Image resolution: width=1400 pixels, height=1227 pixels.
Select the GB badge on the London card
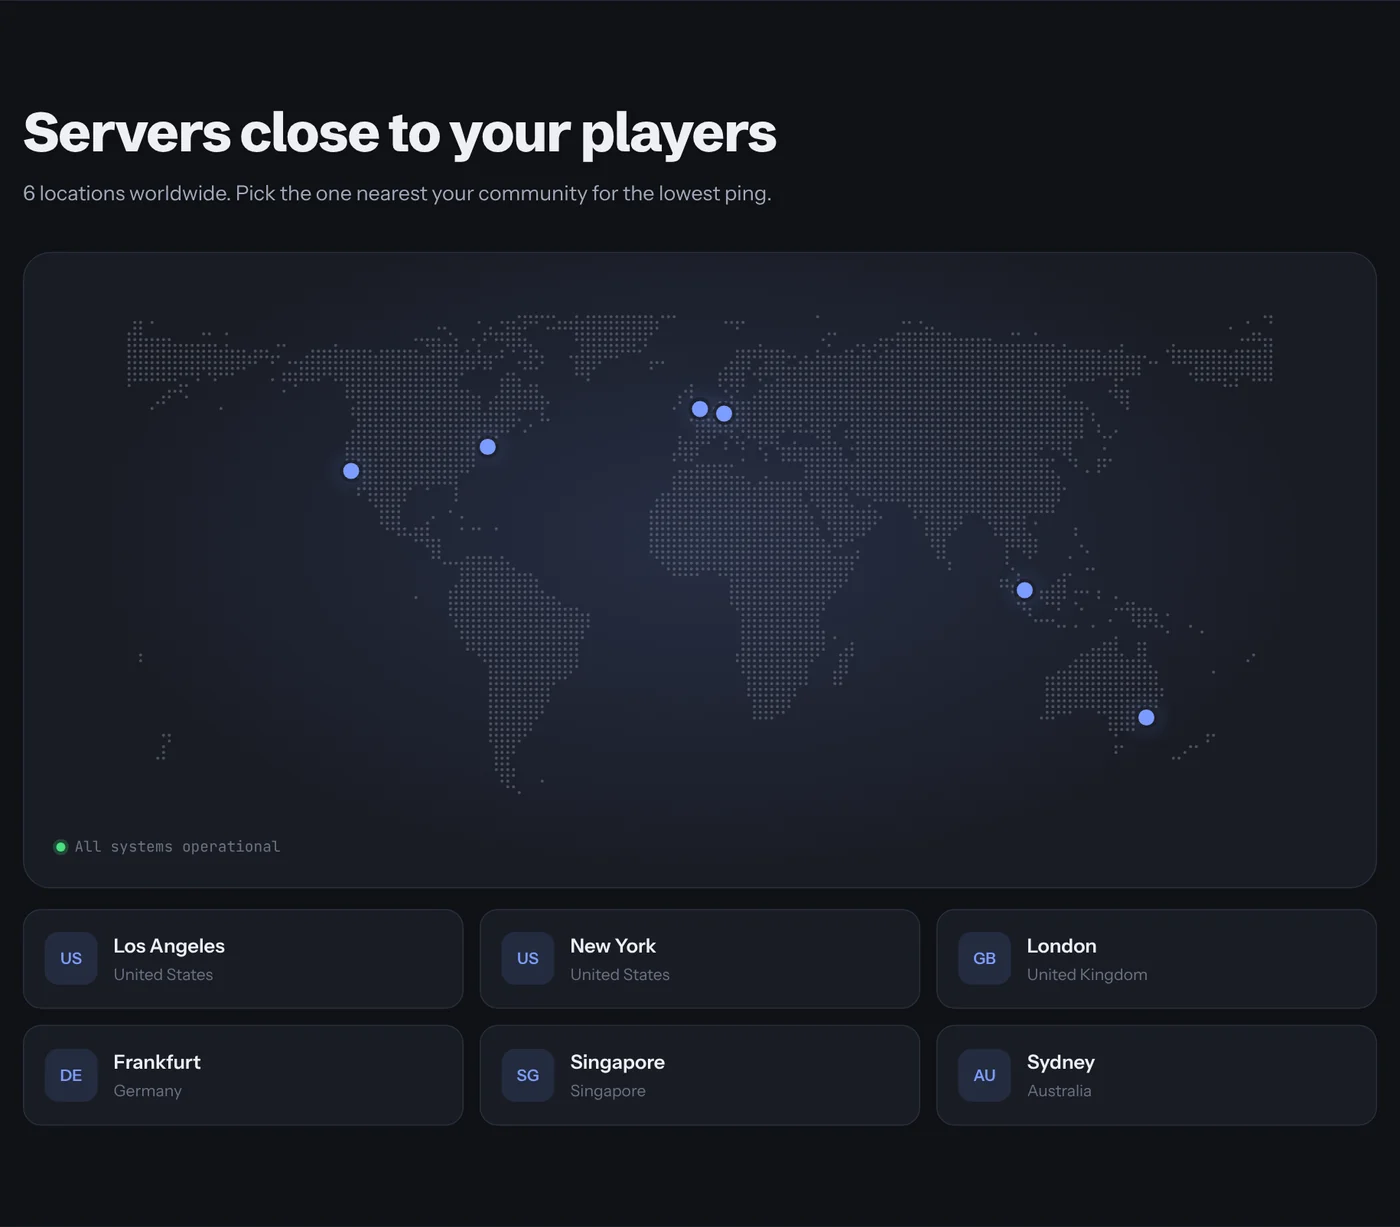tap(985, 958)
